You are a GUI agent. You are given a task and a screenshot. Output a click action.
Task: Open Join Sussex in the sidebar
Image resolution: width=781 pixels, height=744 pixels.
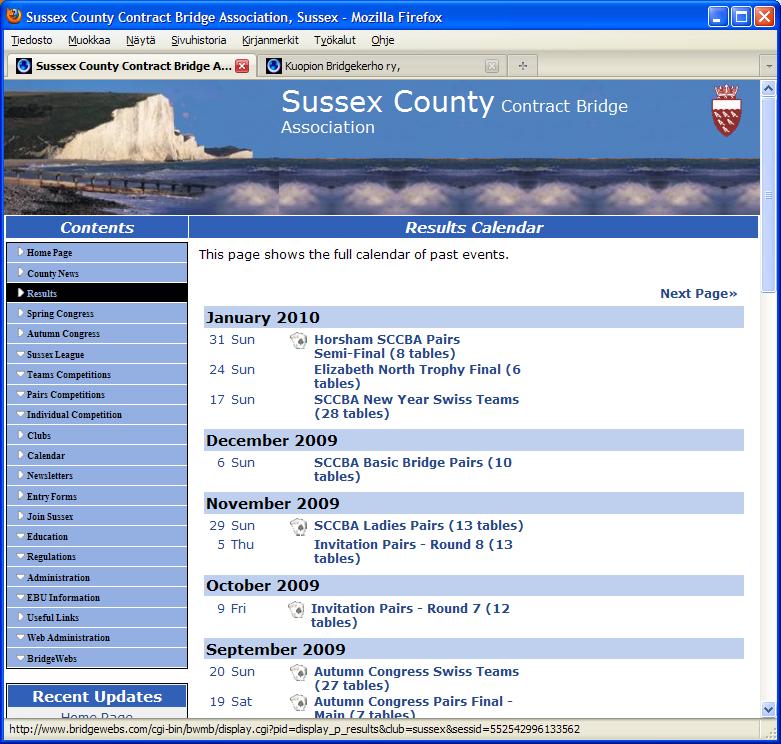[97, 516]
